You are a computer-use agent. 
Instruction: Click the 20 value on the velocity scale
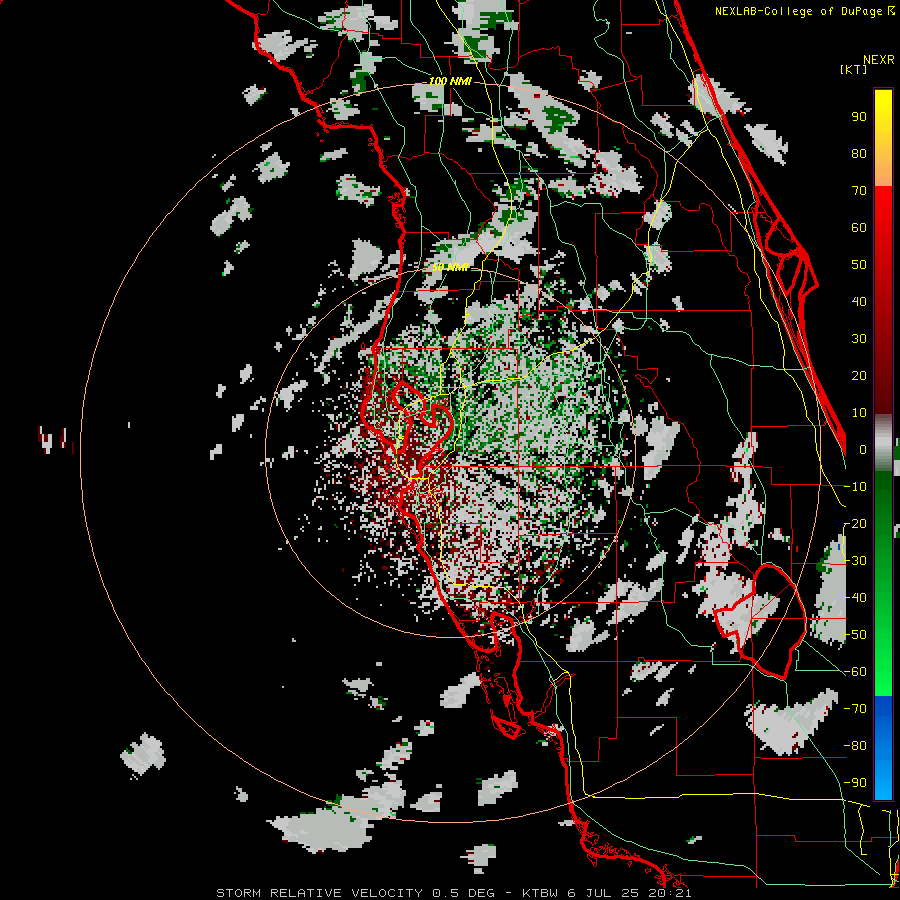(859, 375)
